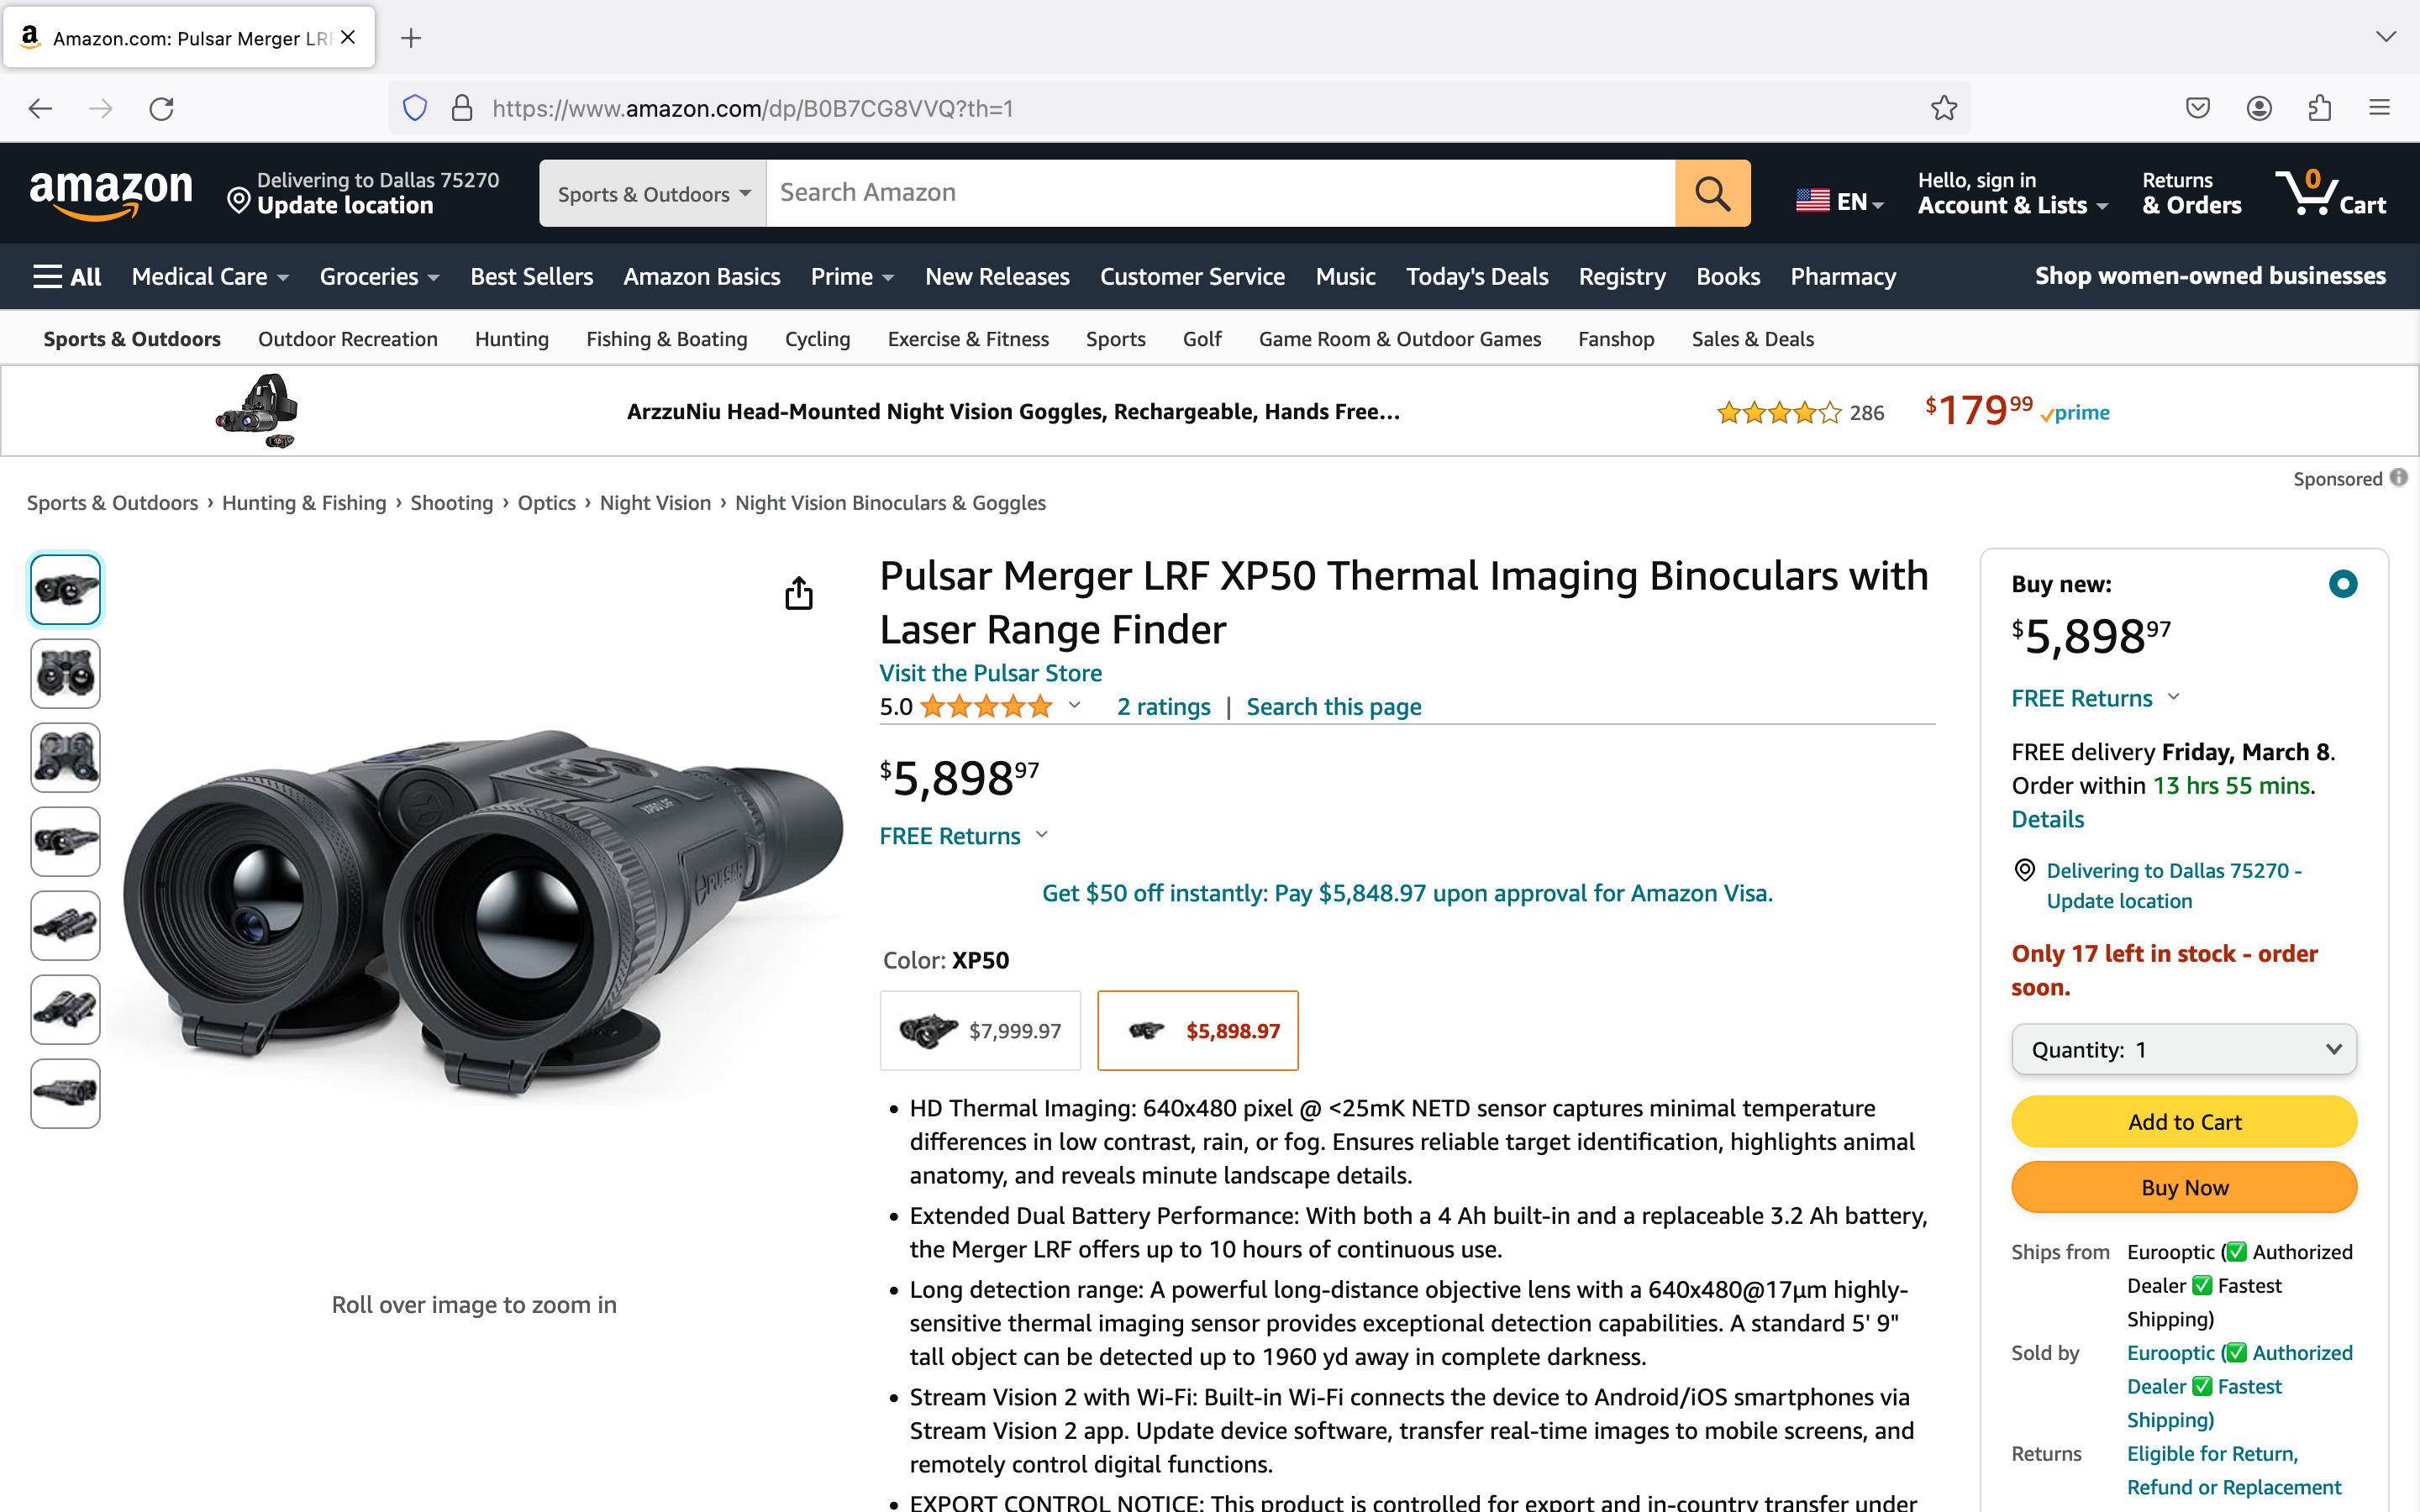Viewport: 2420px width, 1512px height.
Task: Open Firefox extensions puzzle icon
Action: [x=2319, y=108]
